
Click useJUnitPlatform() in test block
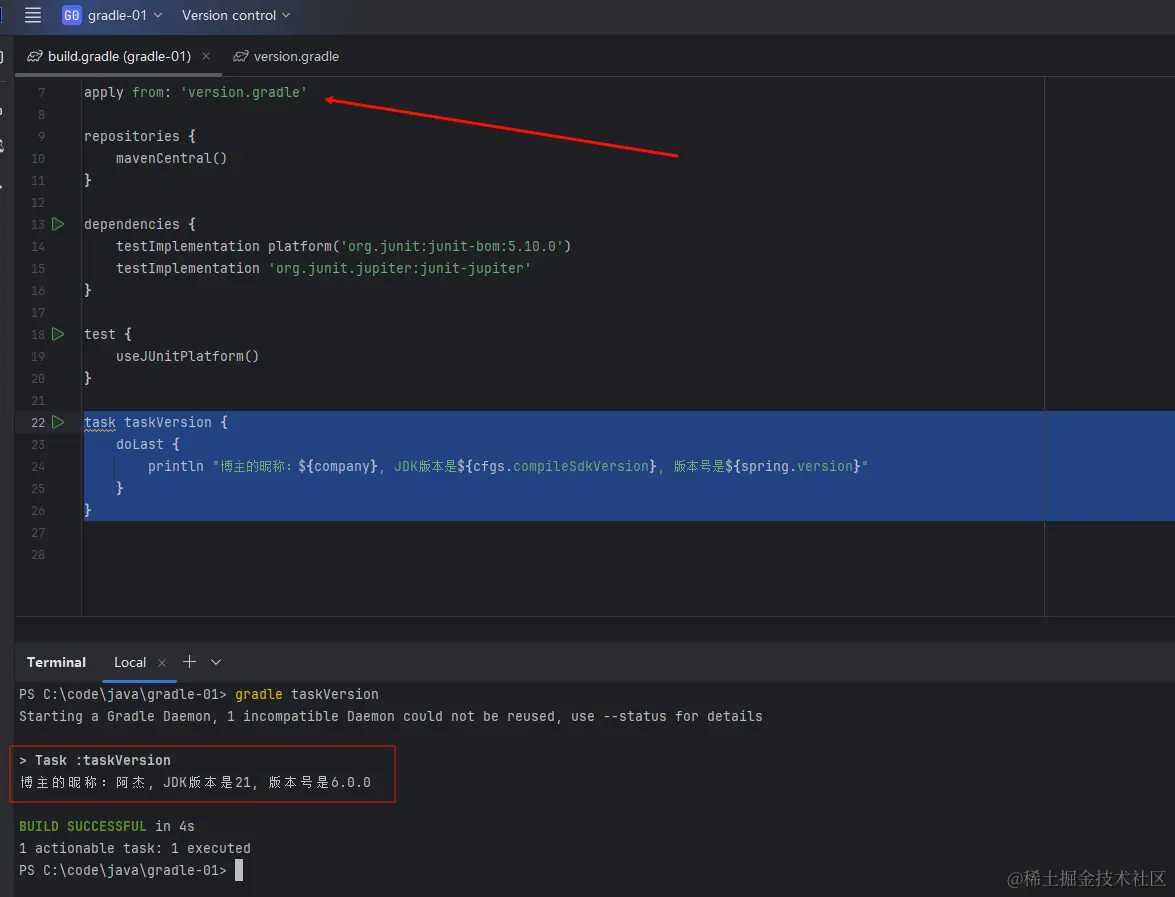pyautogui.click(x=187, y=356)
